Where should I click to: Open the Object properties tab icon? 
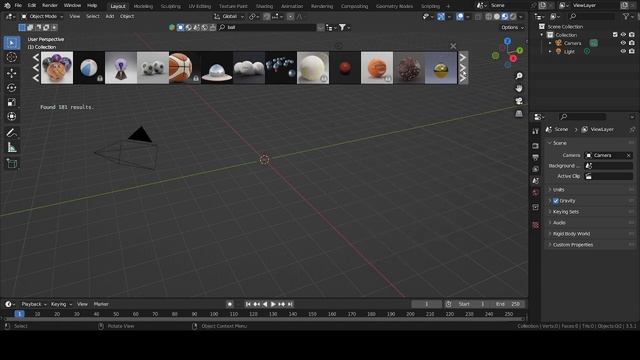536,207
